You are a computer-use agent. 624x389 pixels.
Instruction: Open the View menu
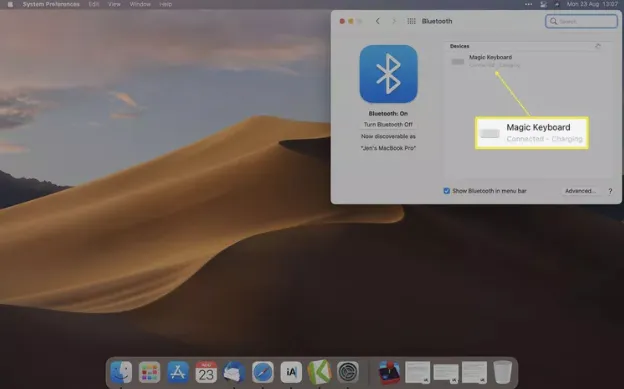pyautogui.click(x=114, y=4)
